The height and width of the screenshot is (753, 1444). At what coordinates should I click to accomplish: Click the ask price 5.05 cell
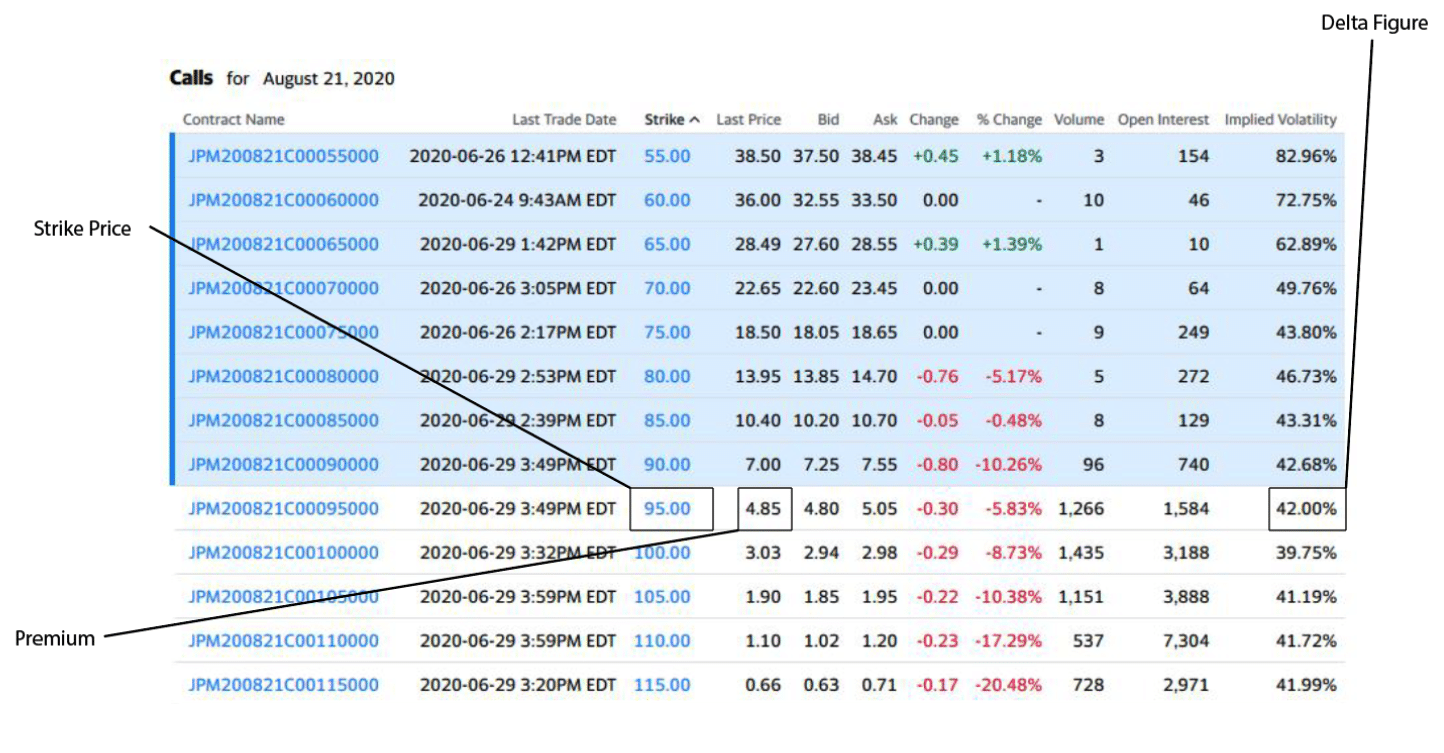coord(880,508)
